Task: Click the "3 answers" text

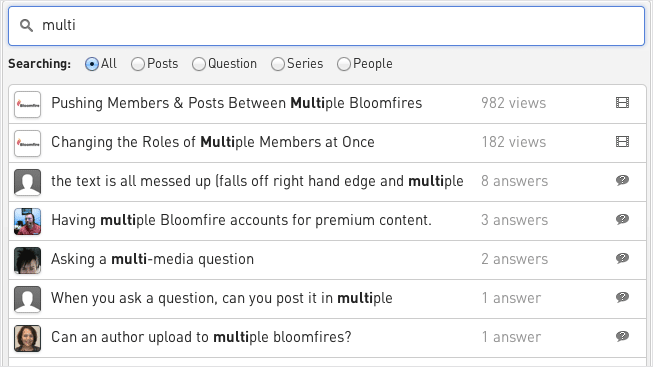Action: tap(515, 220)
